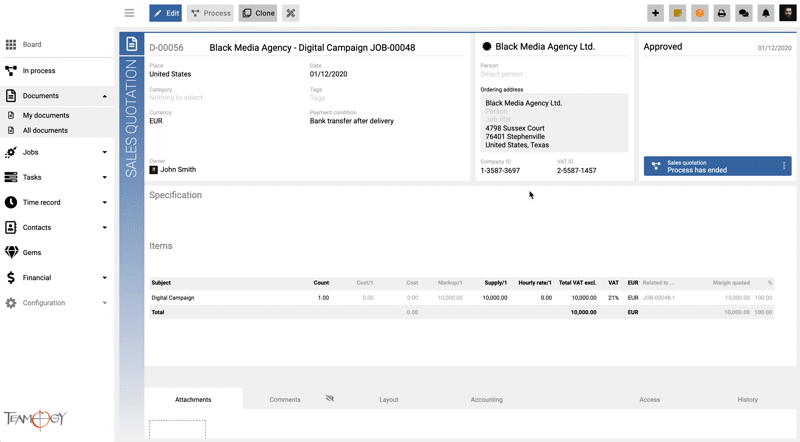Viewport: 800px width, 442px height.
Task: Click the Select person field
Action: [x=502, y=74]
